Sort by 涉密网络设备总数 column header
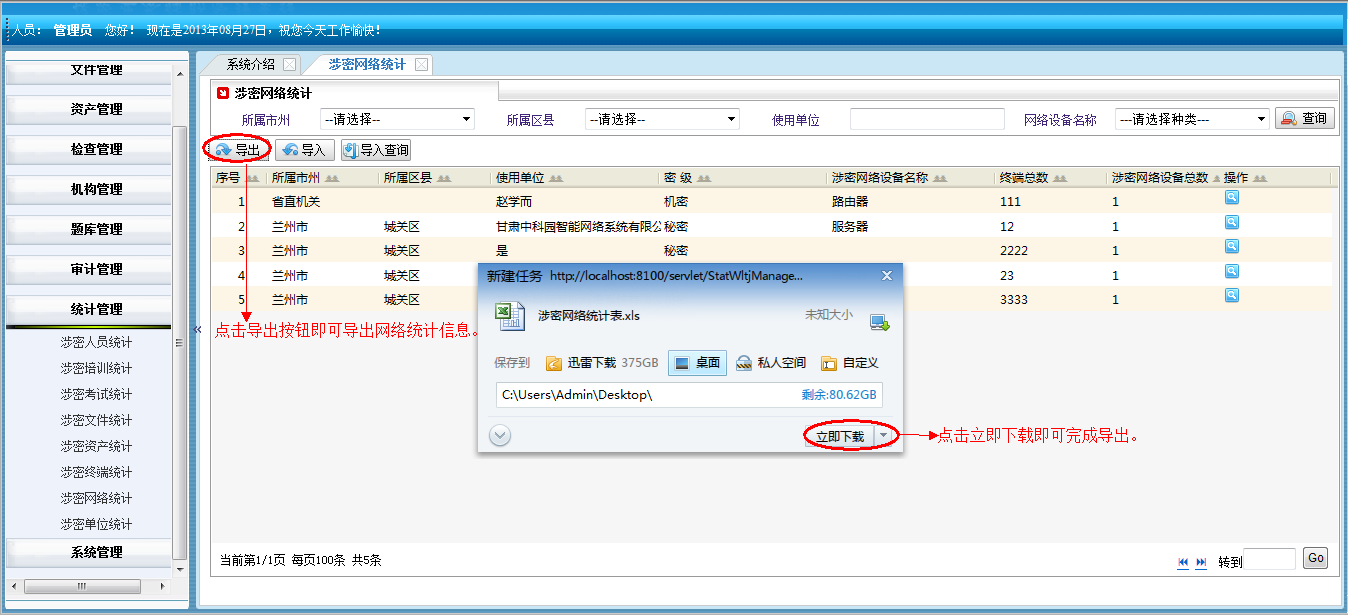 tap(1163, 178)
